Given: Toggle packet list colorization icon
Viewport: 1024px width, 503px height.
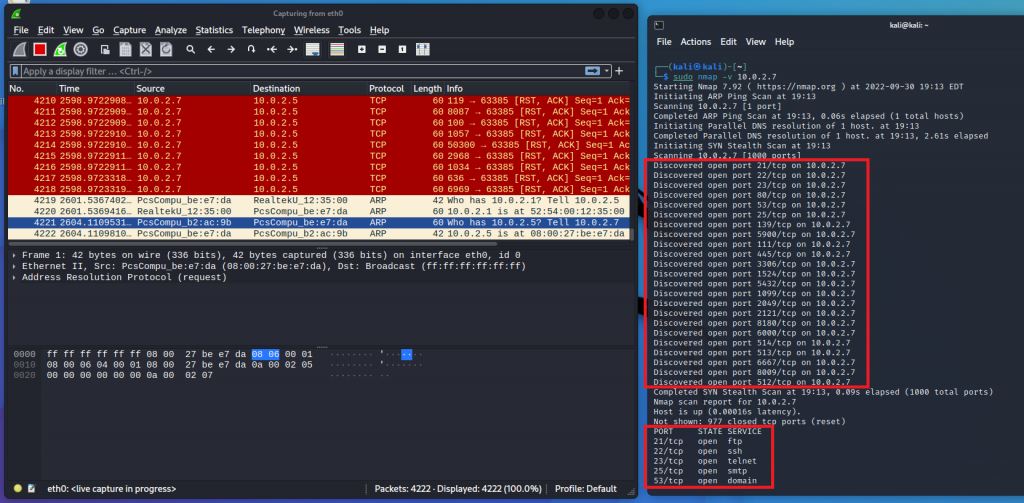Looking at the screenshot, I should pyautogui.click(x=337, y=49).
